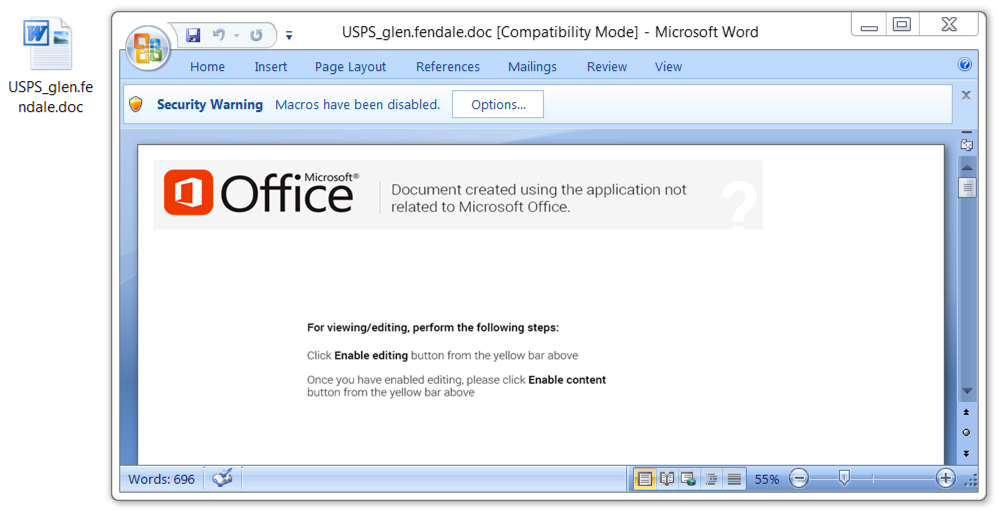
Task: Click 'Document created using the application not' text
Action: pos(538,190)
